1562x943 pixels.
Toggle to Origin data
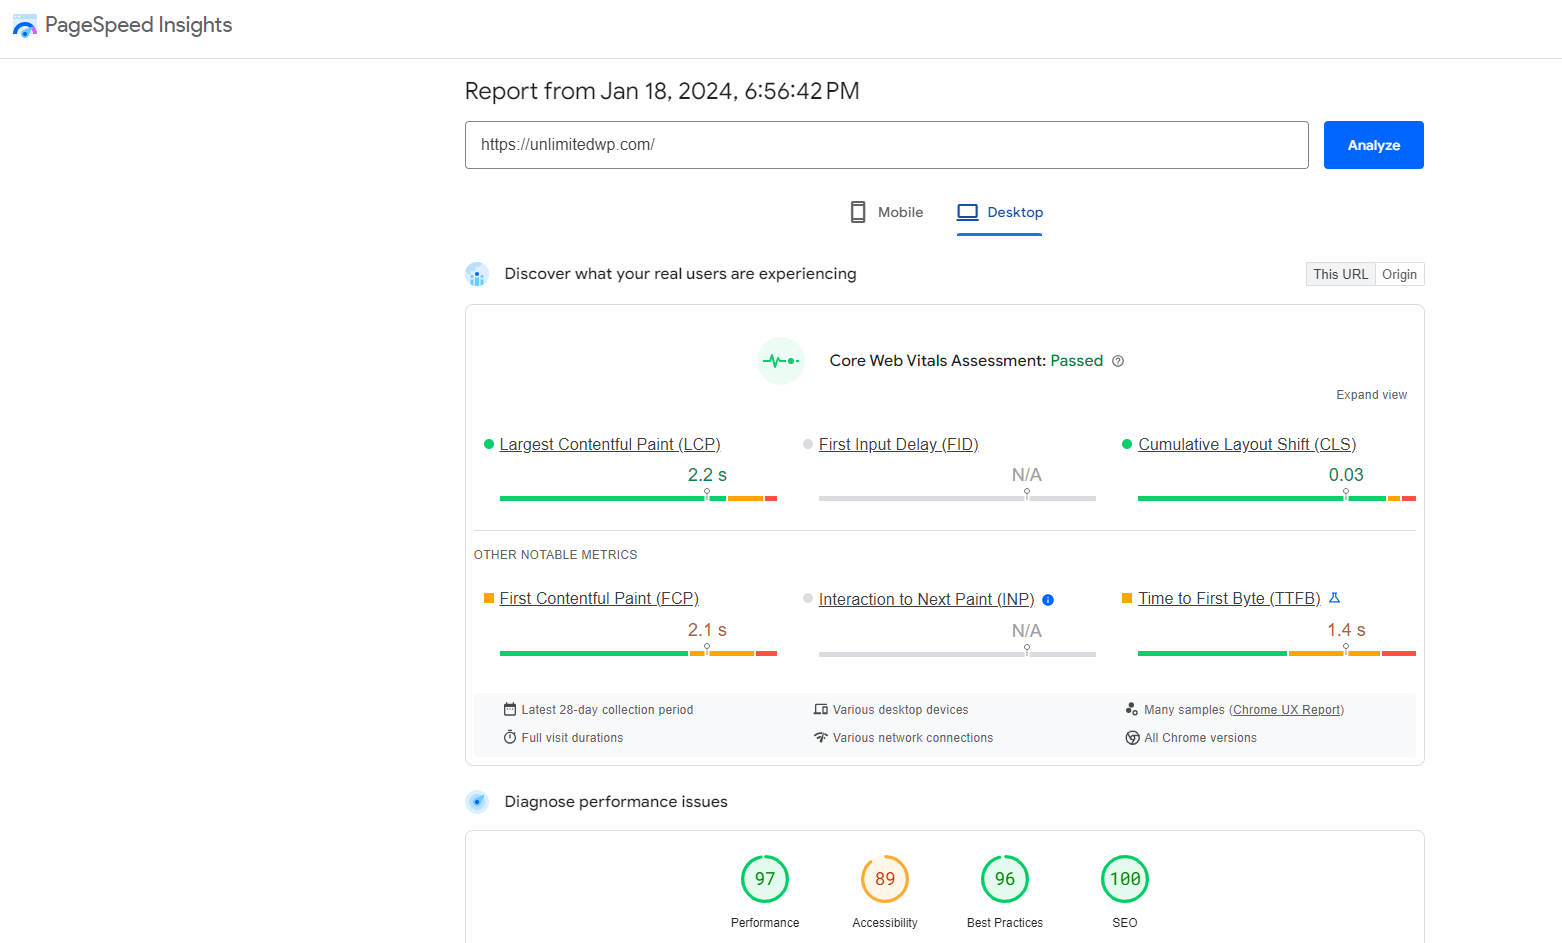click(1400, 274)
